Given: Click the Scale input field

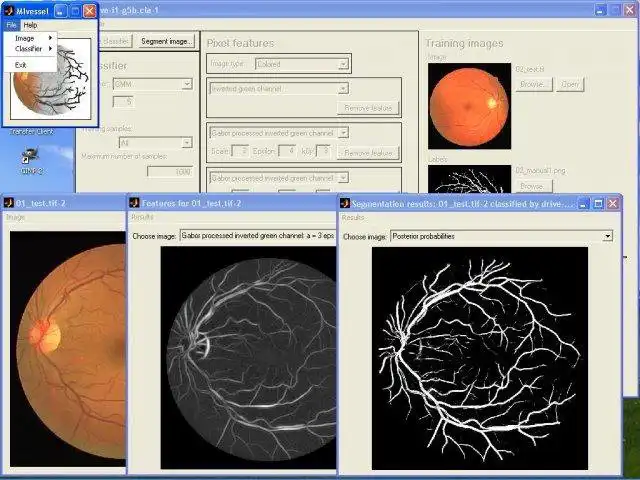Looking at the screenshot, I should [240, 151].
